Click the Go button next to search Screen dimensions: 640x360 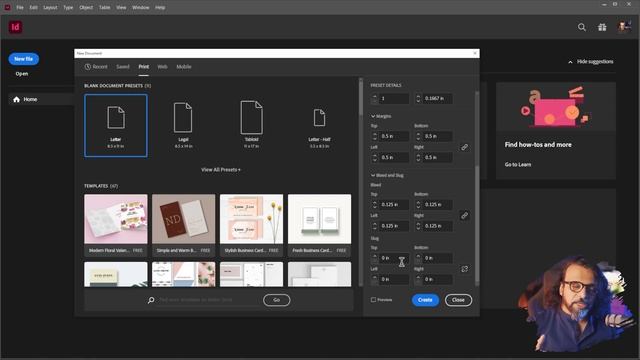(277, 300)
